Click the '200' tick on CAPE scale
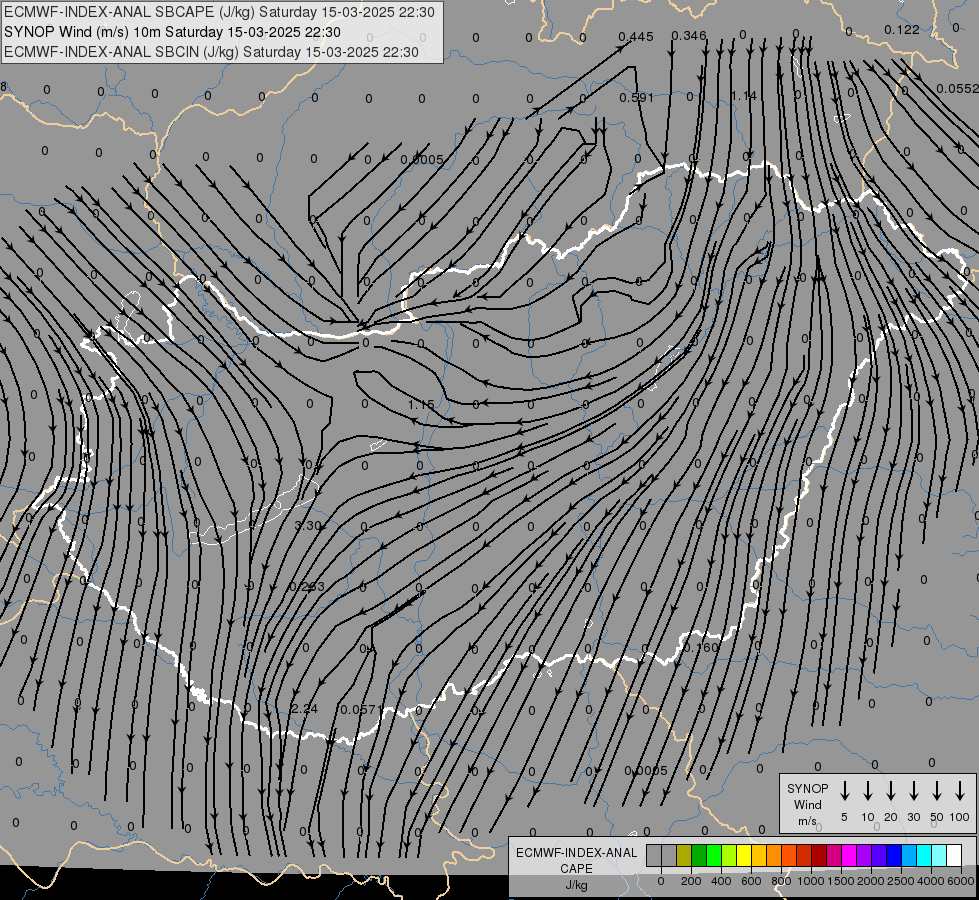 691,881
